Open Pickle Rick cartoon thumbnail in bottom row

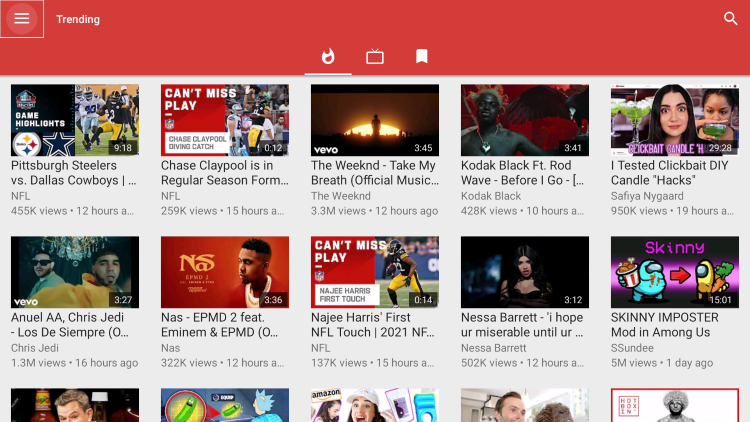click(225, 405)
